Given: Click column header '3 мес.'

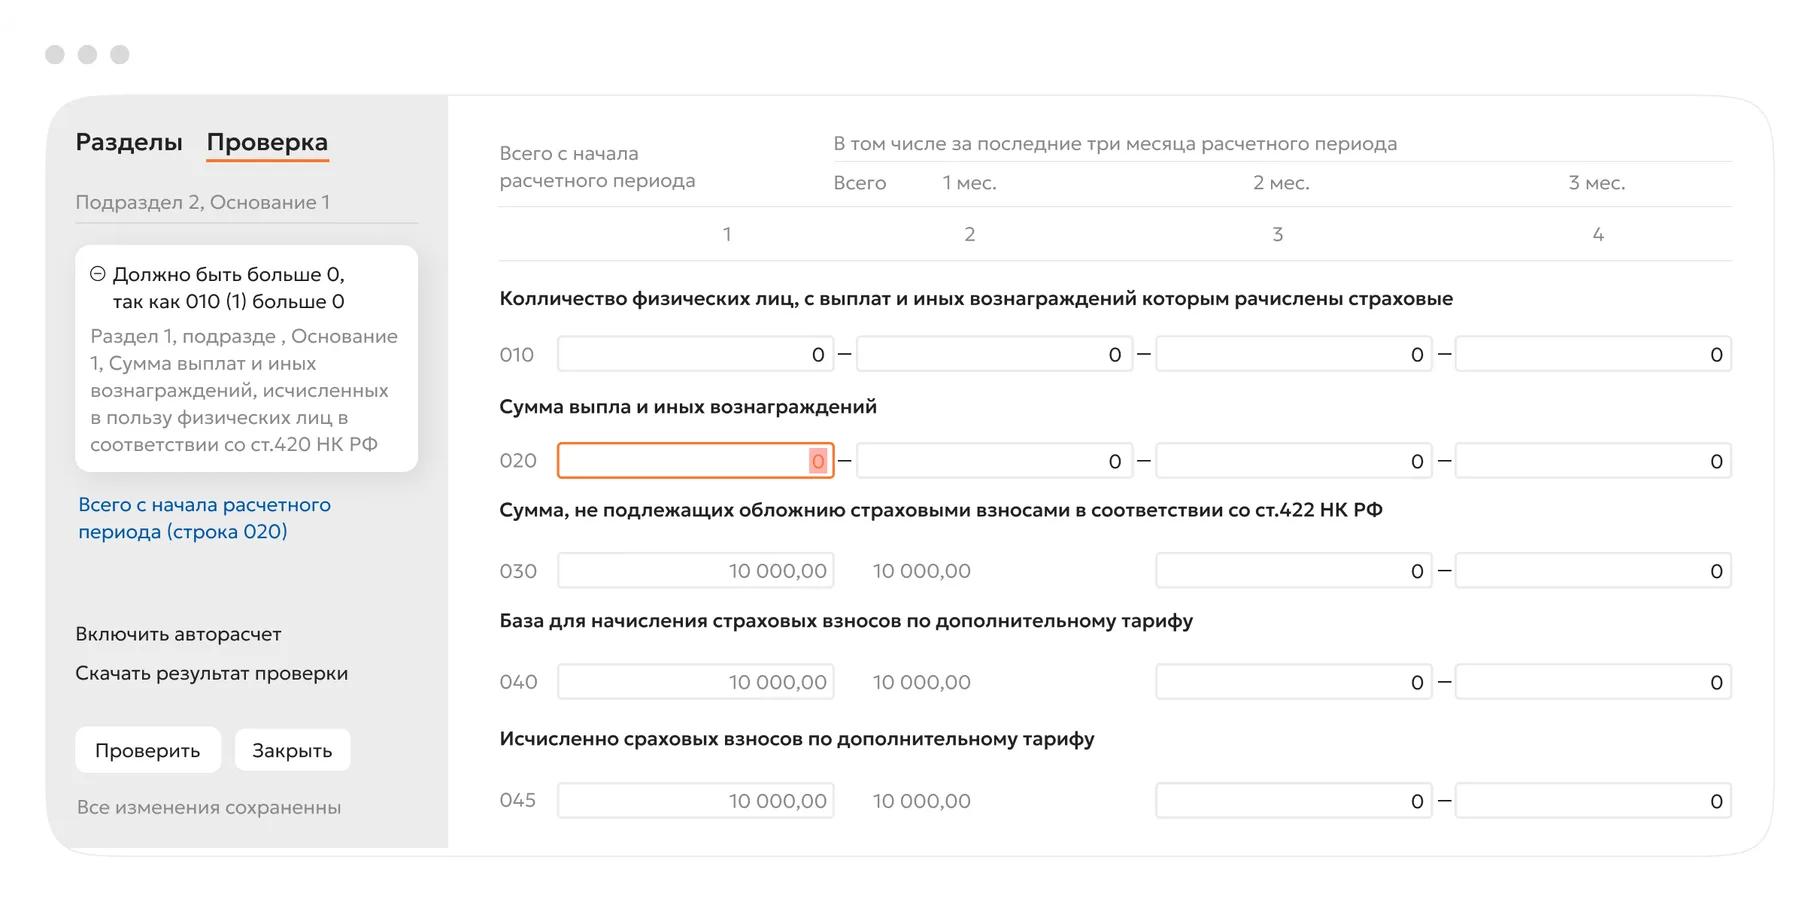Looking at the screenshot, I should tap(1597, 183).
